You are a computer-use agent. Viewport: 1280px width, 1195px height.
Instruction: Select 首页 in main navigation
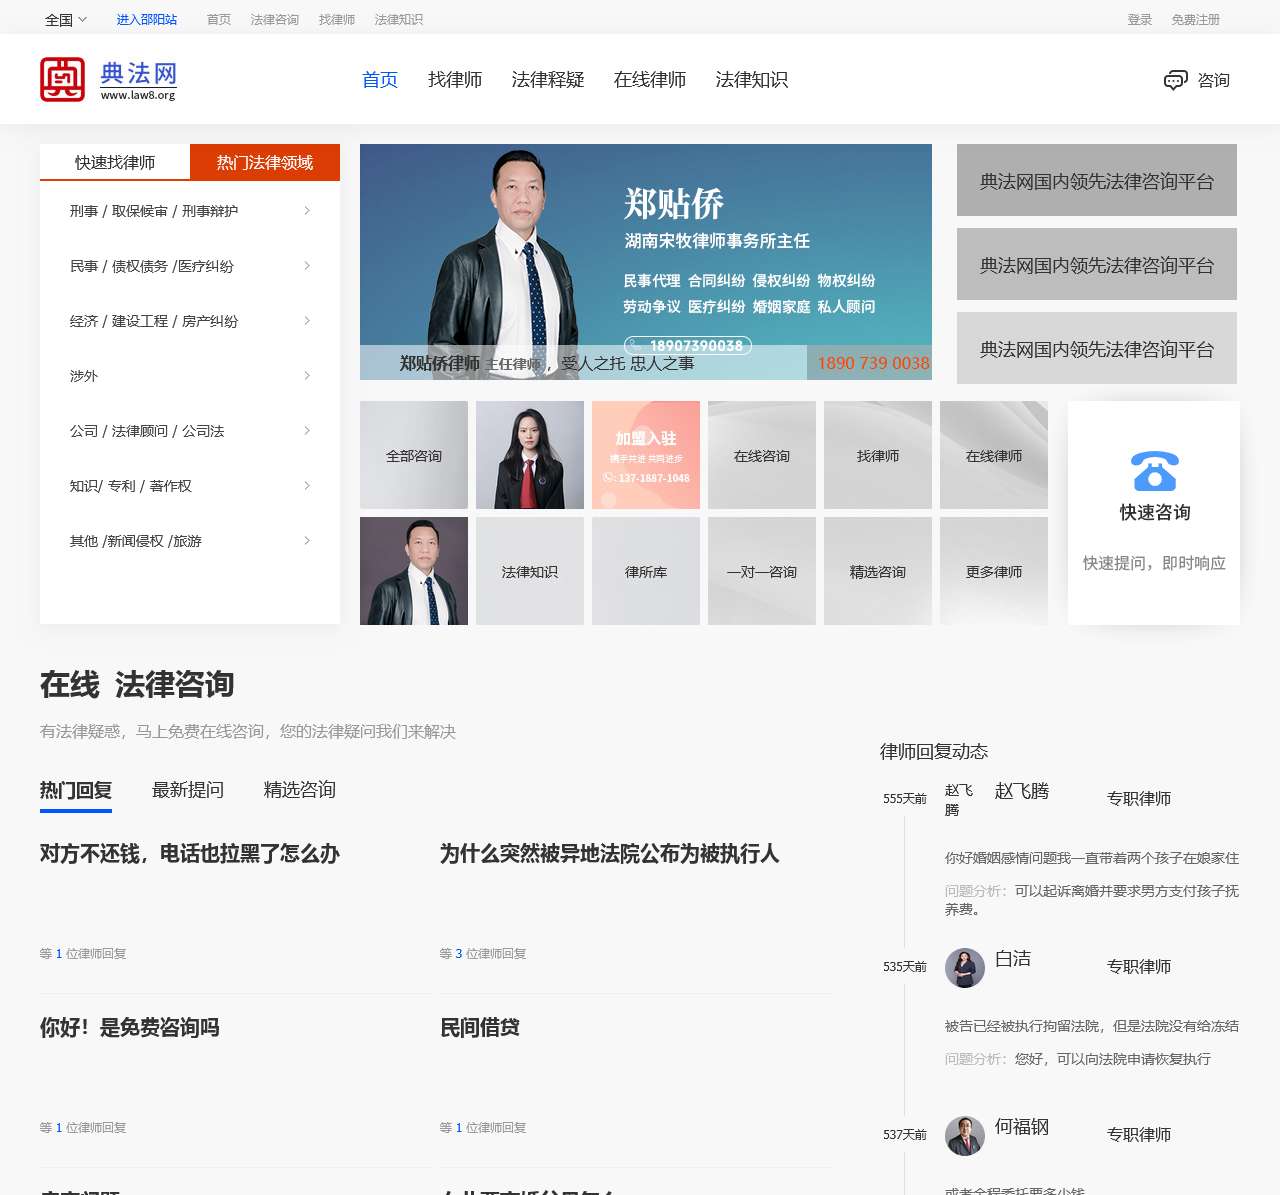(380, 80)
